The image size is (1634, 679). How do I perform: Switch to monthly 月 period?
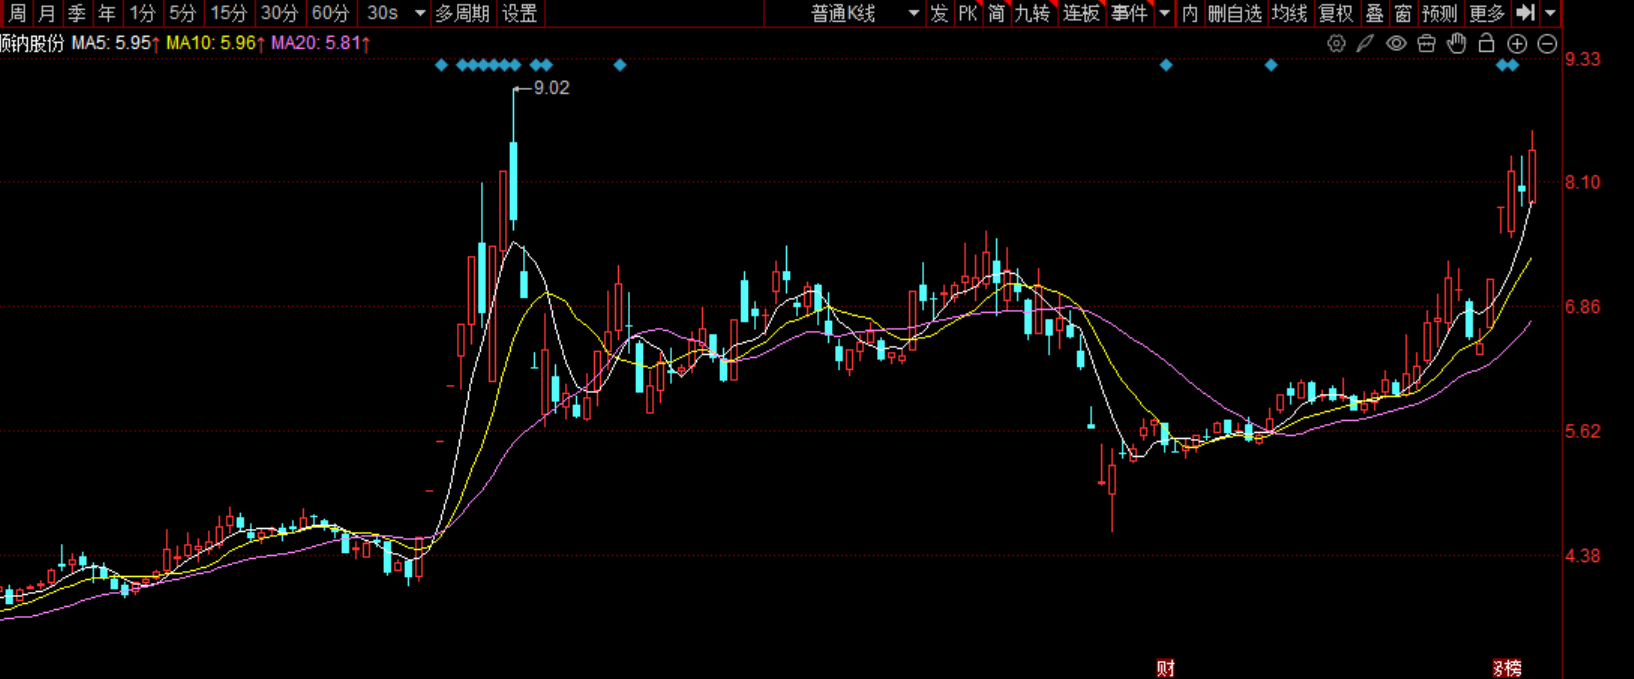tap(47, 13)
